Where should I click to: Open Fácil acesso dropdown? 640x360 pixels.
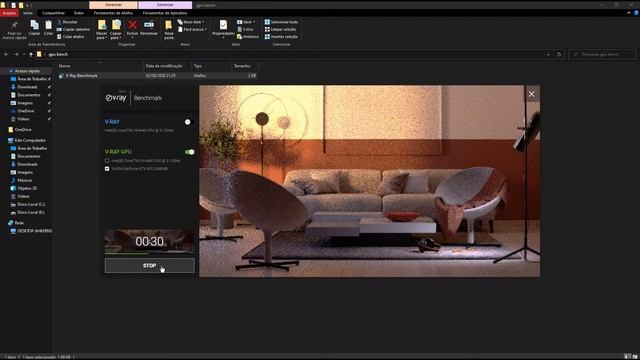pyautogui.click(x=192, y=29)
